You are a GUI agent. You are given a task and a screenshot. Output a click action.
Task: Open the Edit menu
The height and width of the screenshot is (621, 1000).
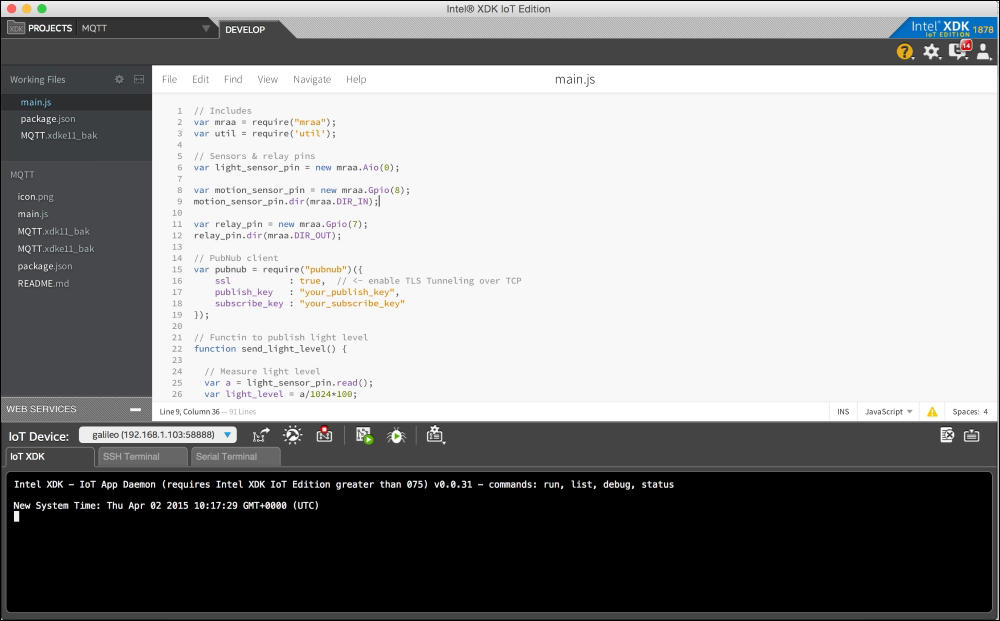coord(200,80)
